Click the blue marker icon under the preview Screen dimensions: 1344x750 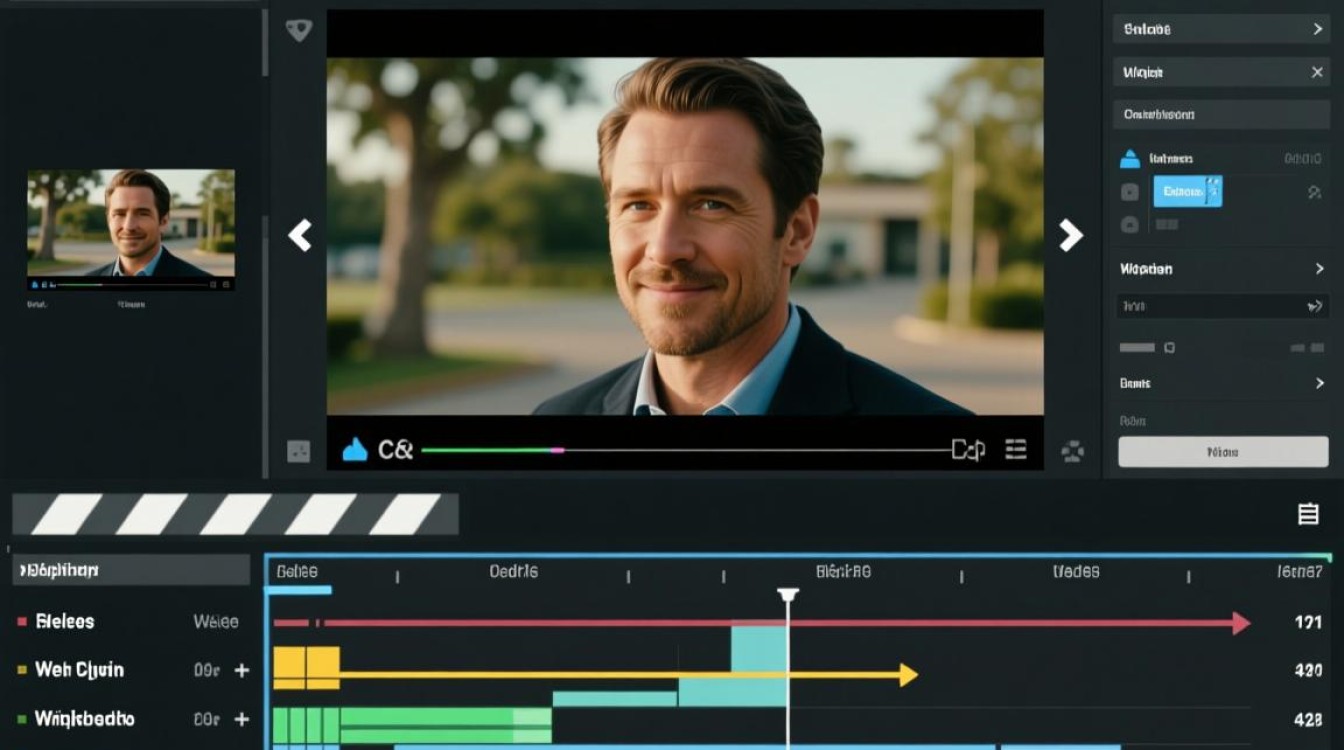click(x=355, y=450)
